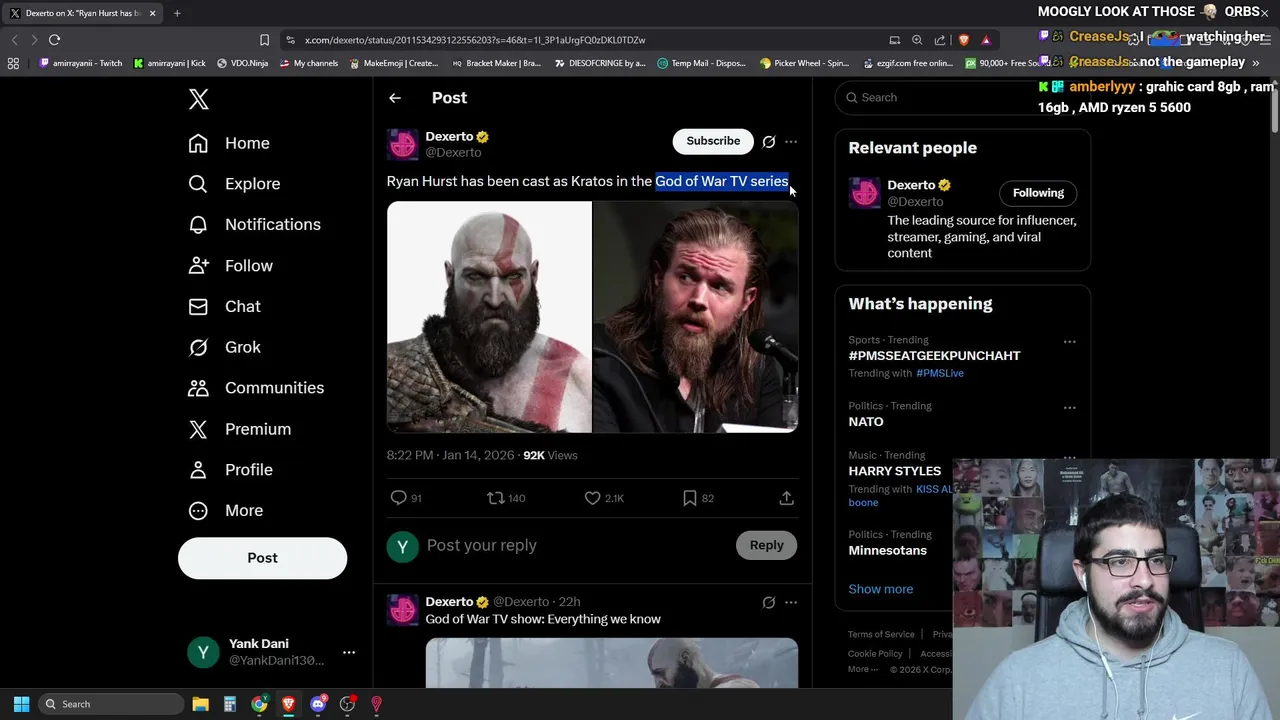Open Profile in the sidebar
Image resolution: width=1280 pixels, height=720 pixels.
click(x=230, y=470)
